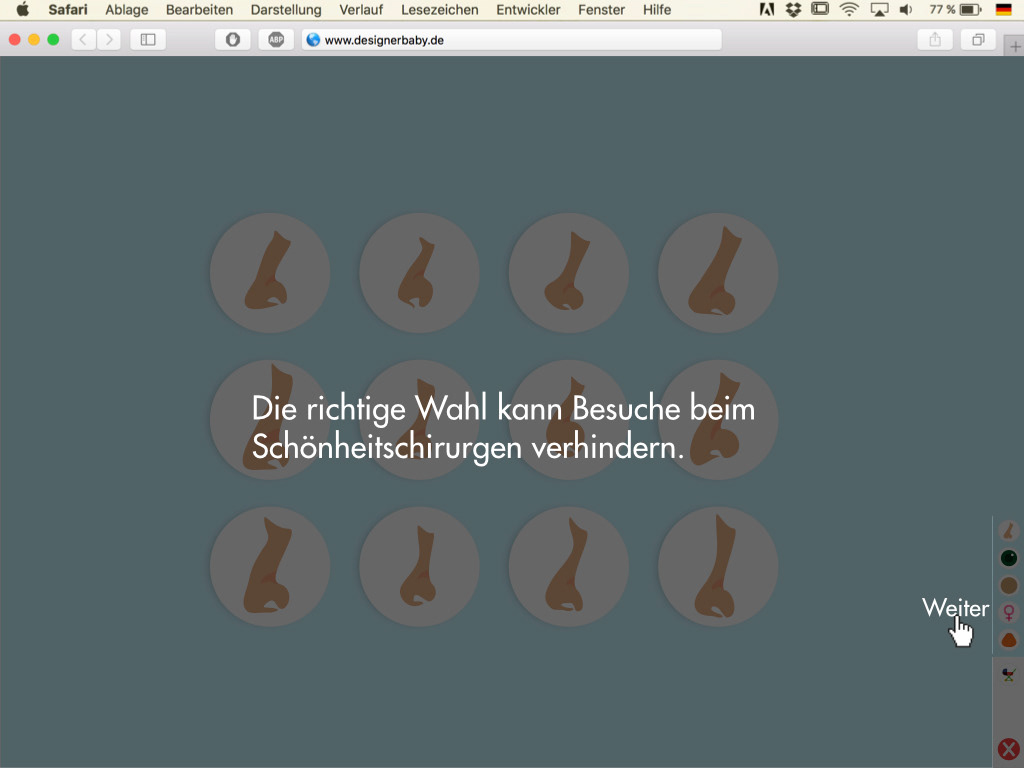Choose the first nose in the top row
Image resolution: width=1024 pixels, height=768 pixels.
[270, 273]
